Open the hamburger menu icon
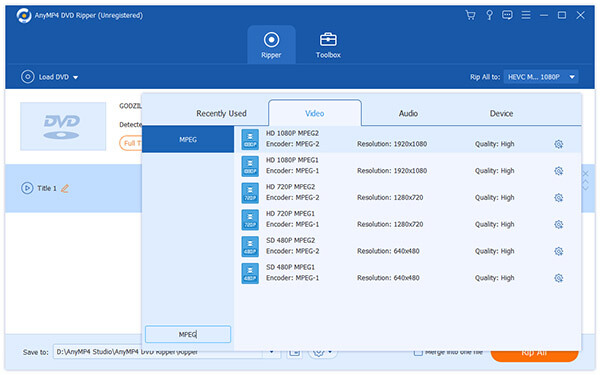The image size is (600, 375). pos(526,15)
